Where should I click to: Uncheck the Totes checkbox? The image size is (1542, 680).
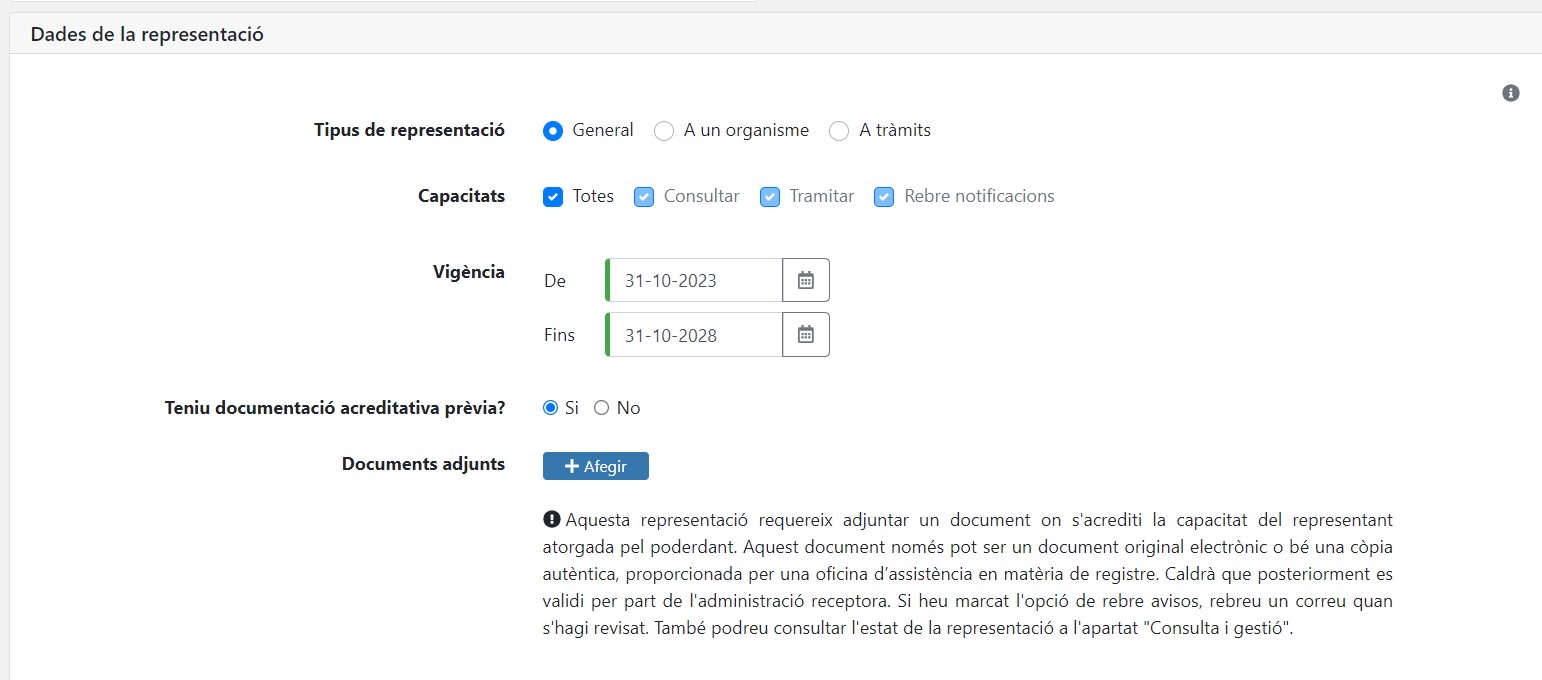point(553,197)
